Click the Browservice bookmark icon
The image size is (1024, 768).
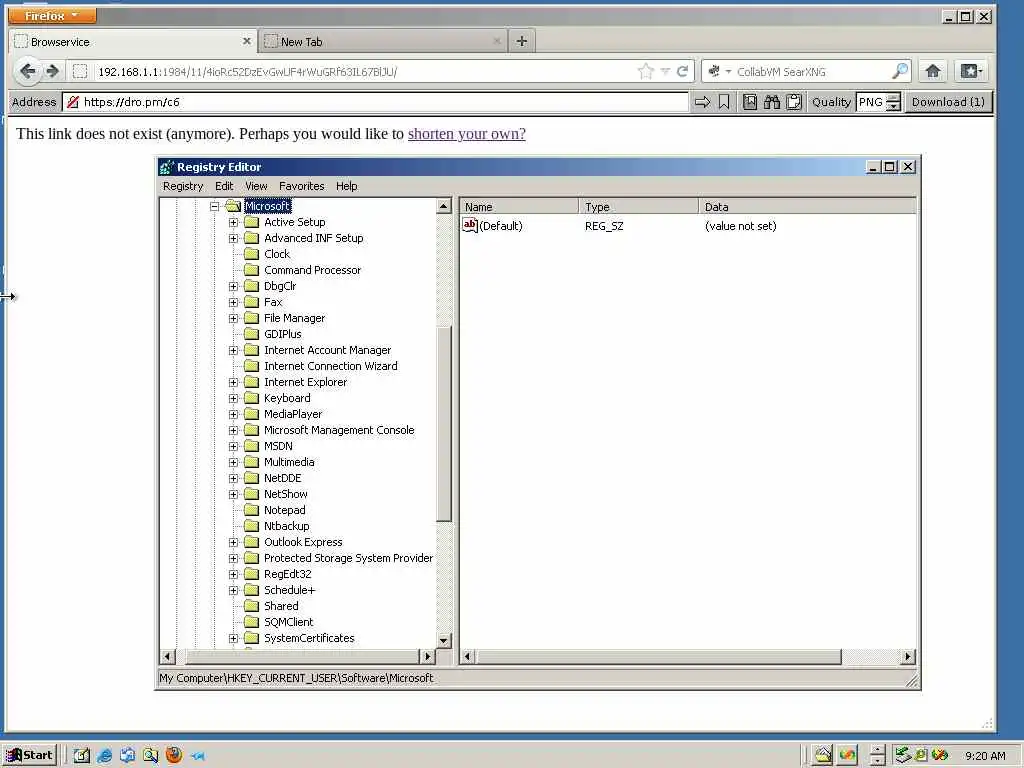point(724,102)
